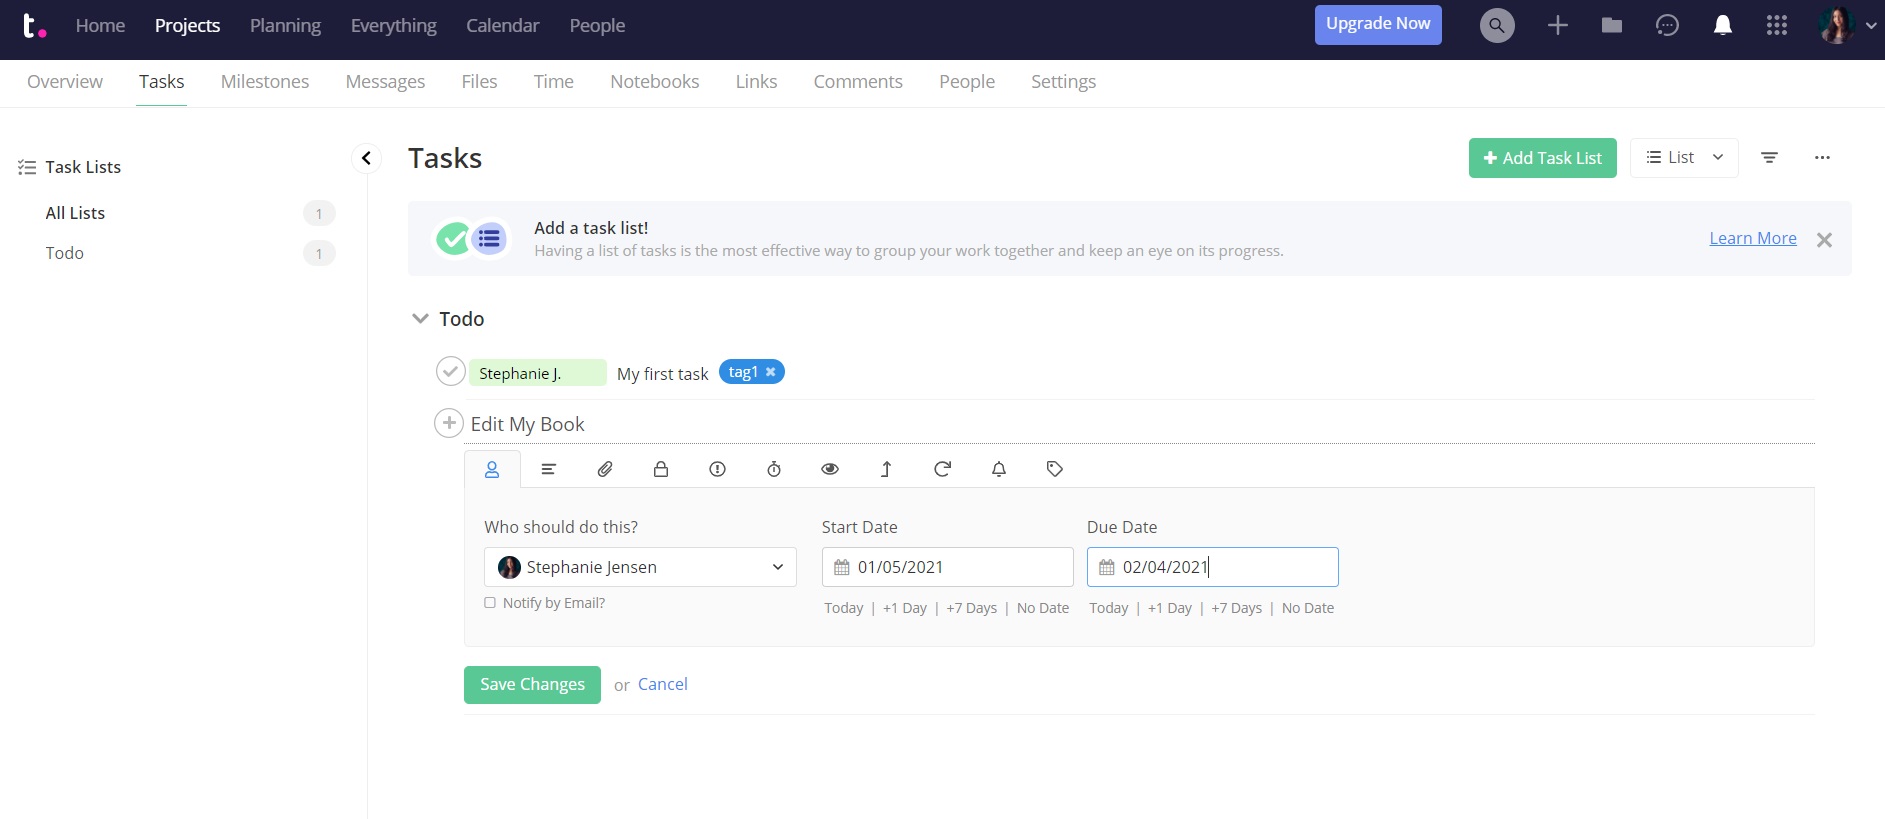1885x819 pixels.
Task: Open People in top navigation bar
Action: point(597,25)
